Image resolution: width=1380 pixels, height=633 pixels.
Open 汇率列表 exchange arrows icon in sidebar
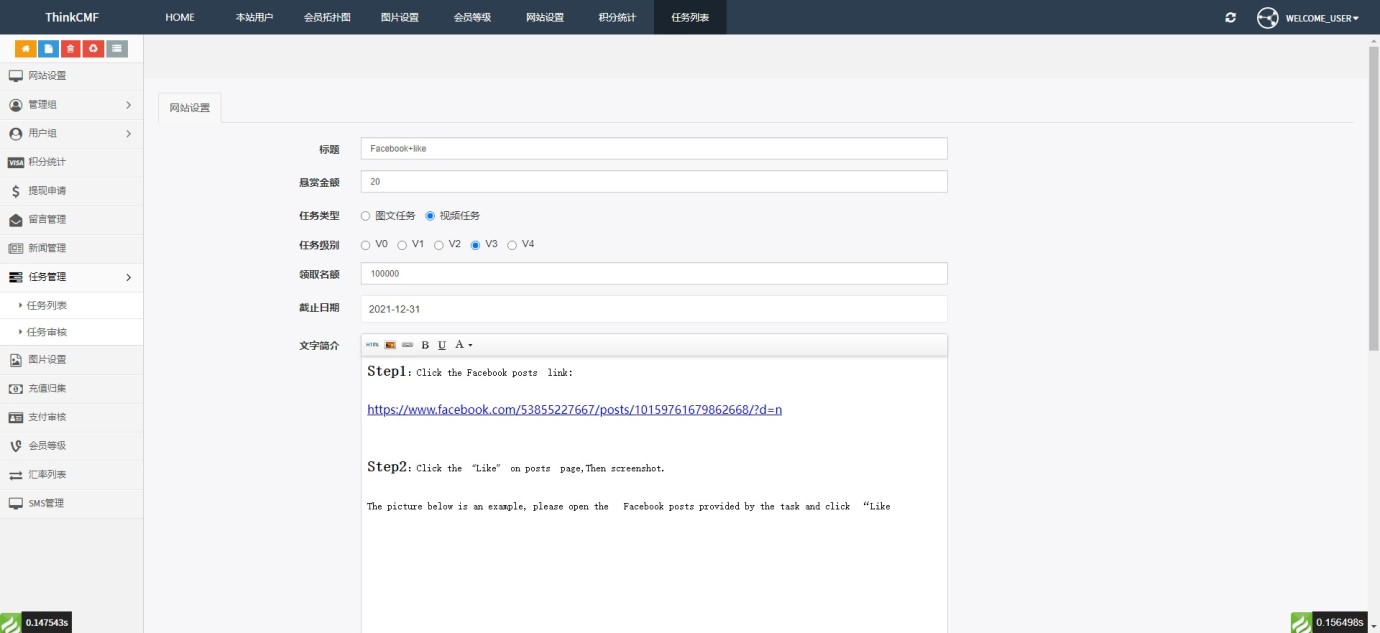(15, 475)
